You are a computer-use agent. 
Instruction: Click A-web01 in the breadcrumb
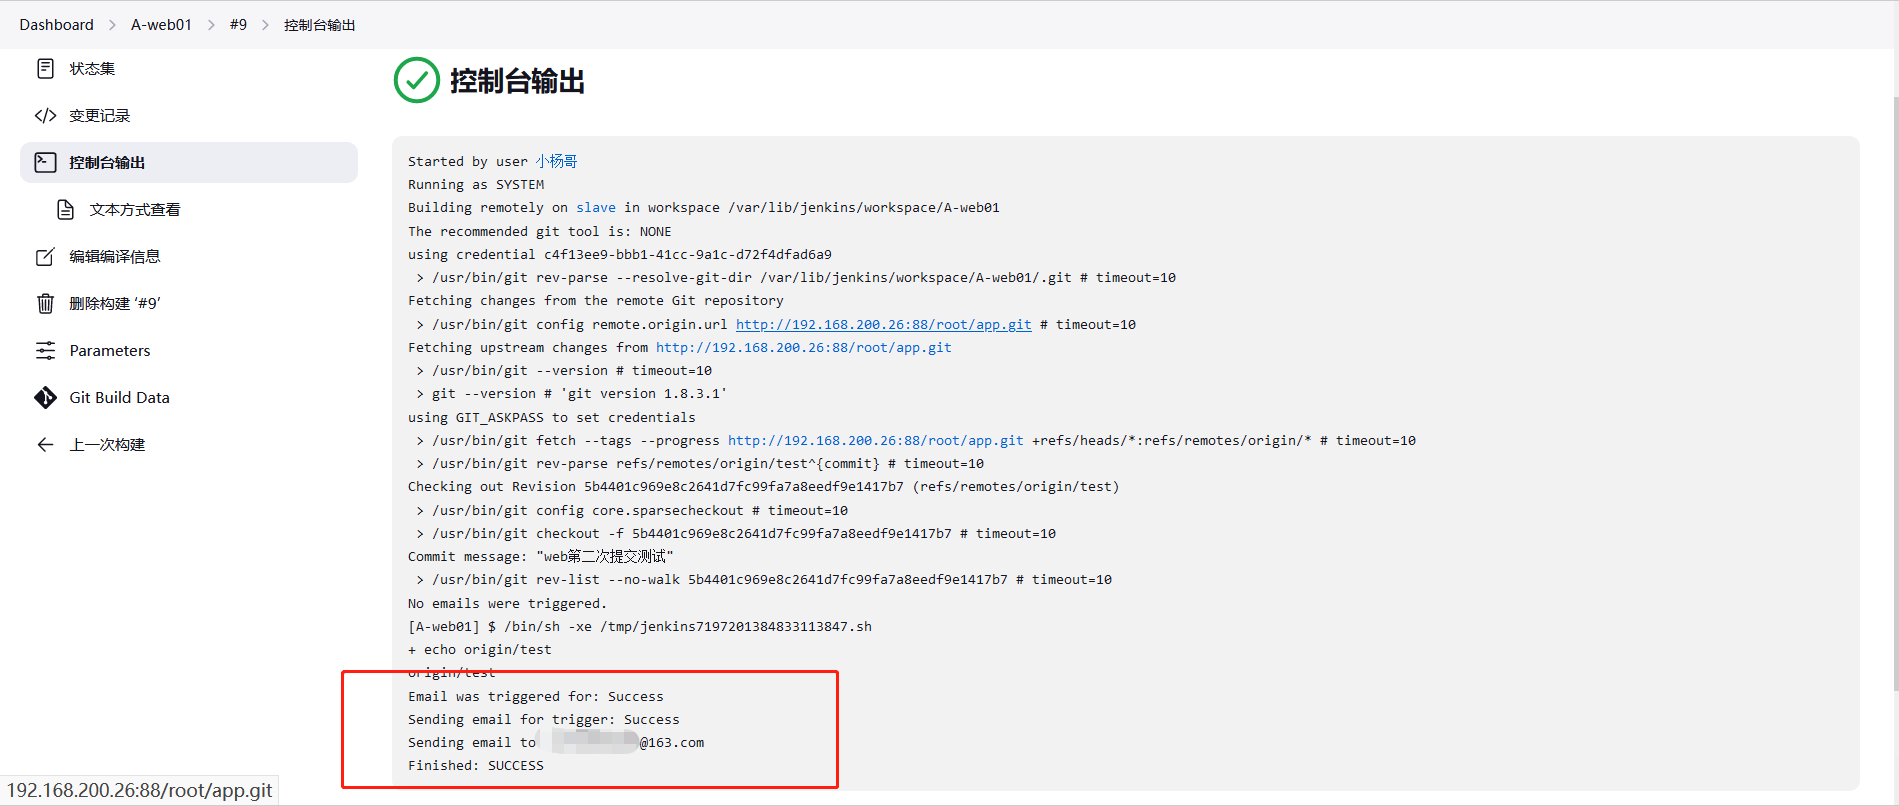tap(161, 25)
